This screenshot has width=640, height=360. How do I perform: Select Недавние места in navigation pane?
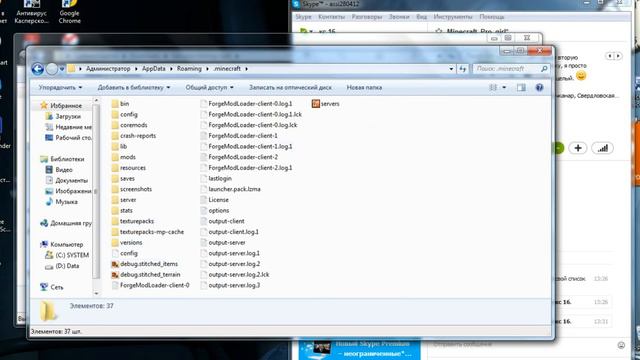(x=69, y=127)
